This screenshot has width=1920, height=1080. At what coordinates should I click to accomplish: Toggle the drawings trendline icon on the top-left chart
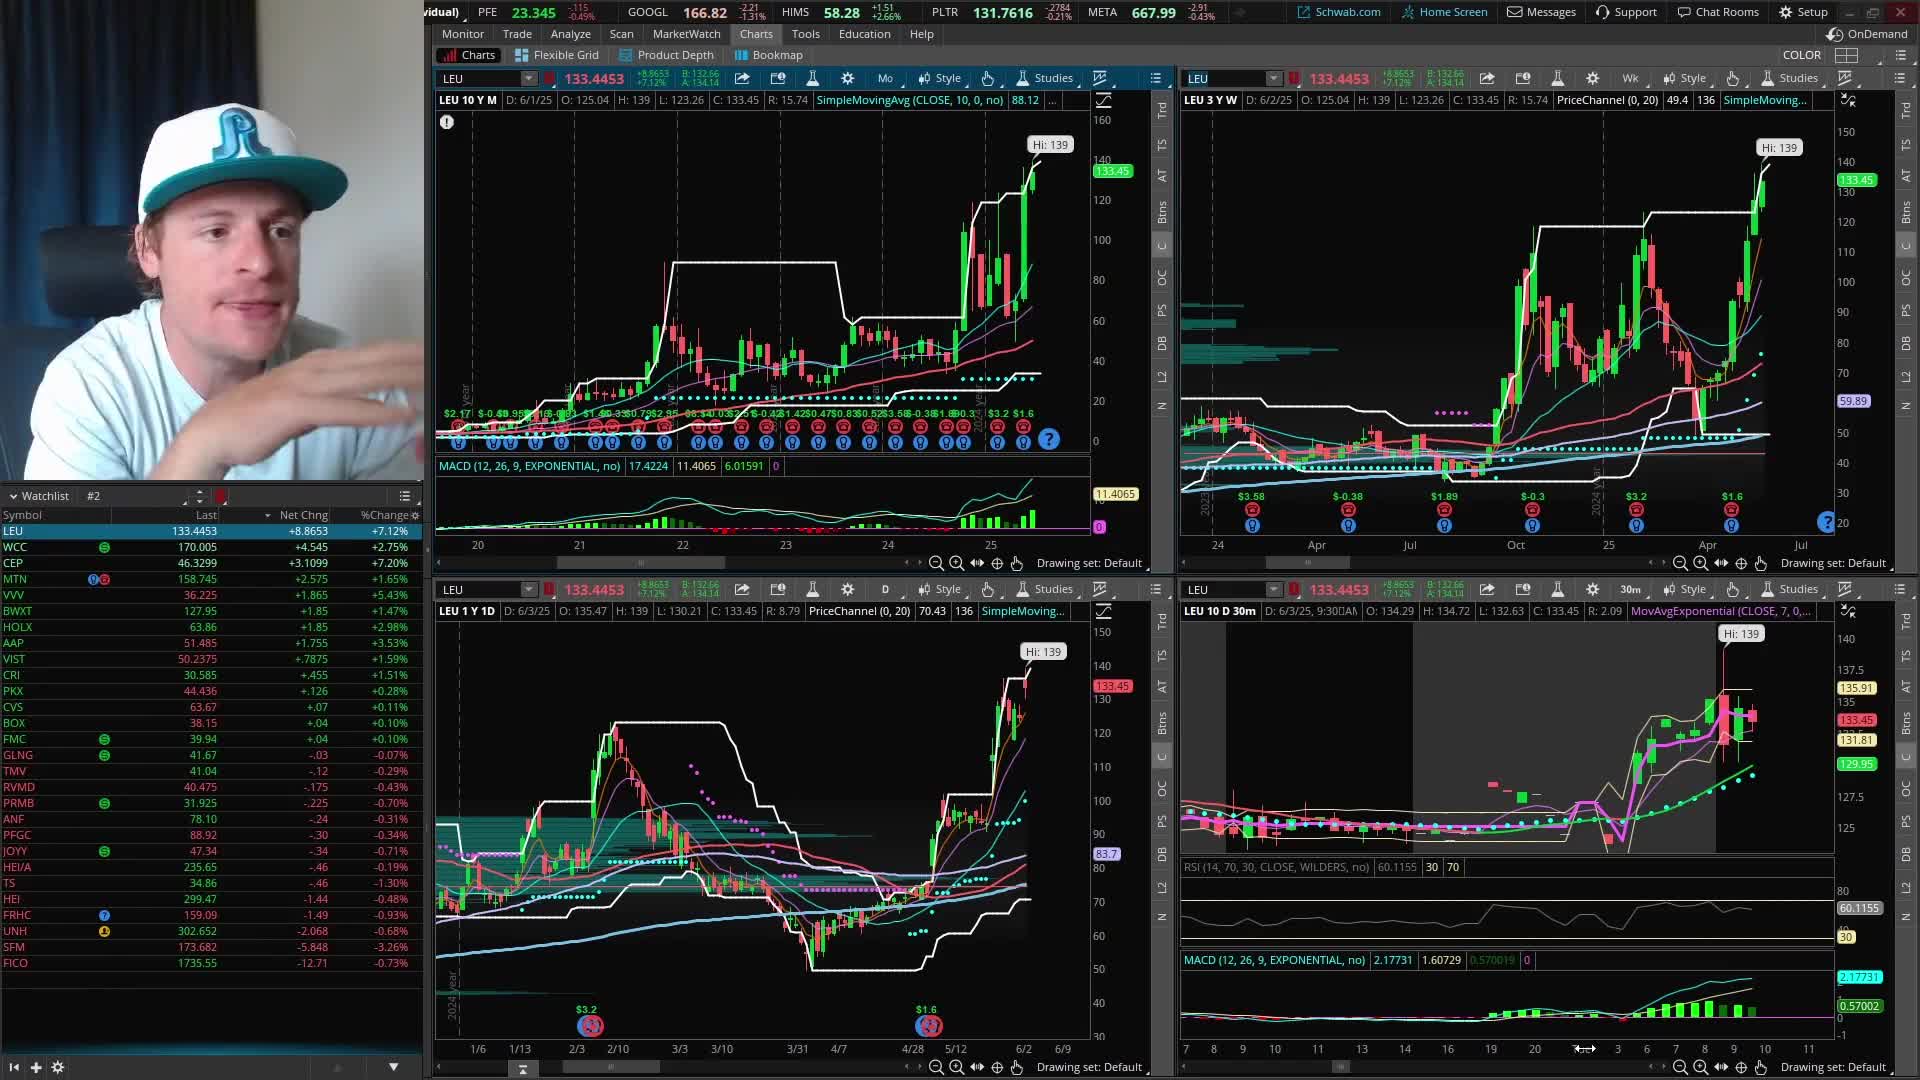click(1099, 78)
